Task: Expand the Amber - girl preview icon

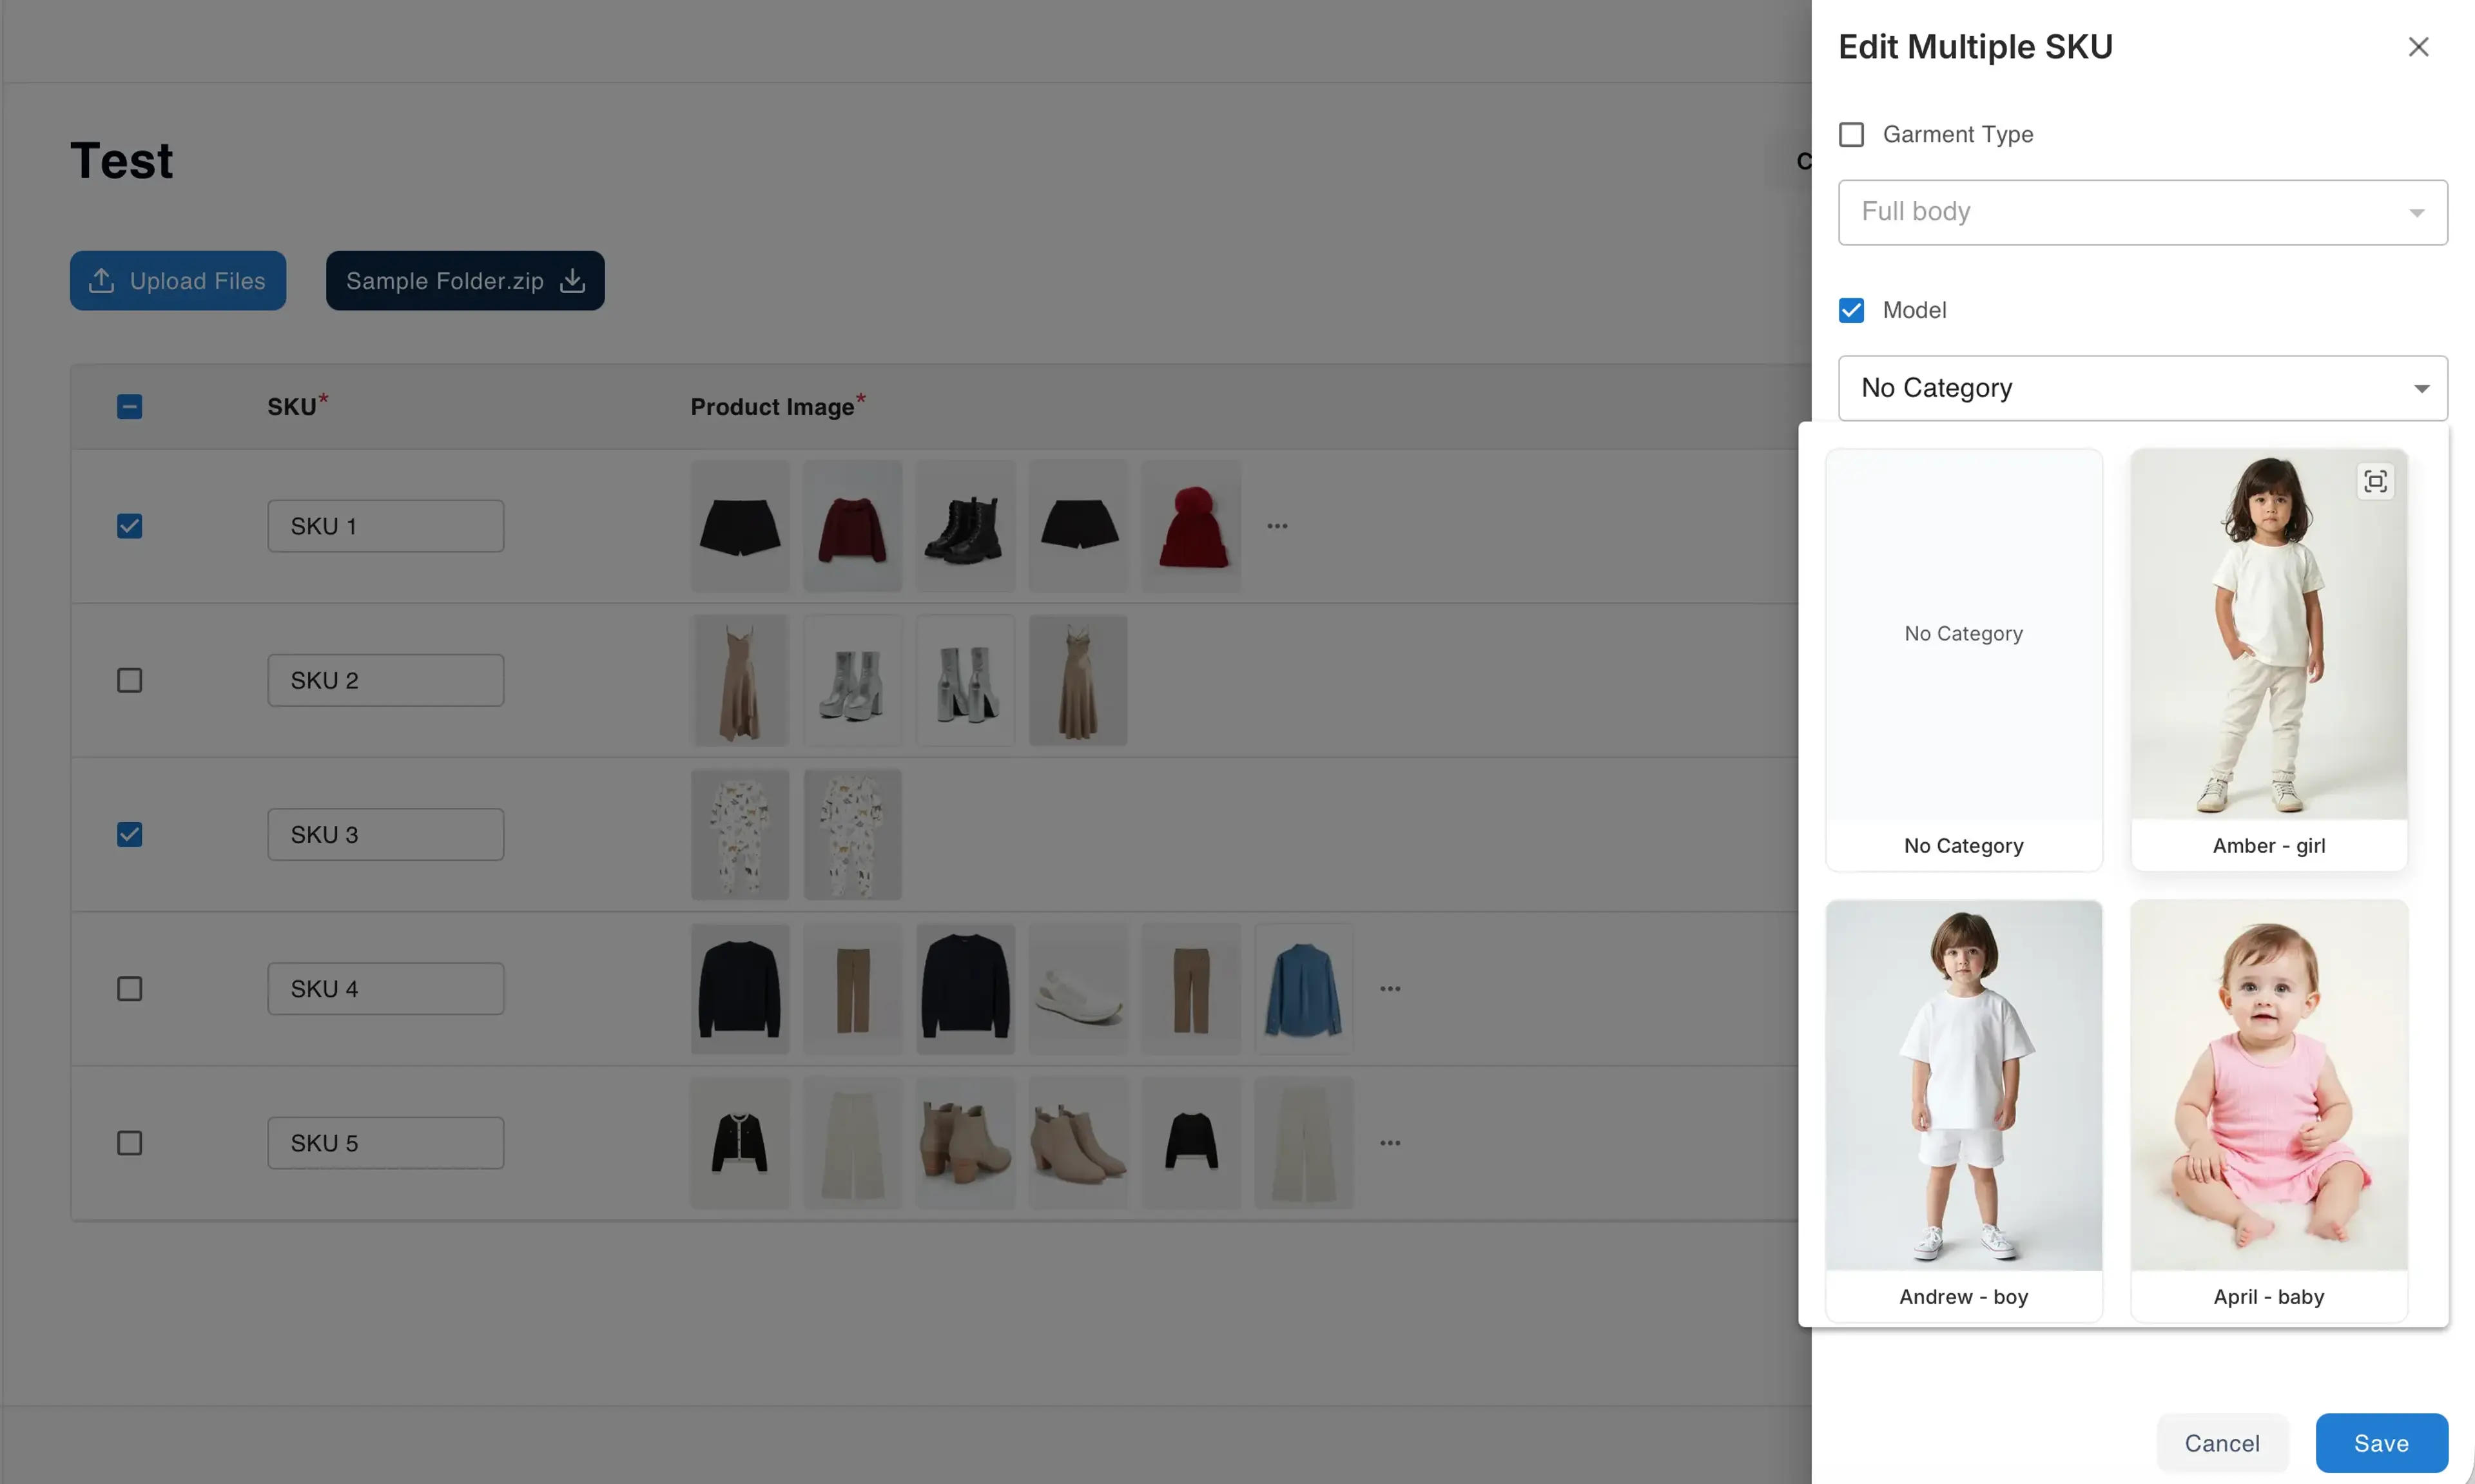Action: (2375, 481)
